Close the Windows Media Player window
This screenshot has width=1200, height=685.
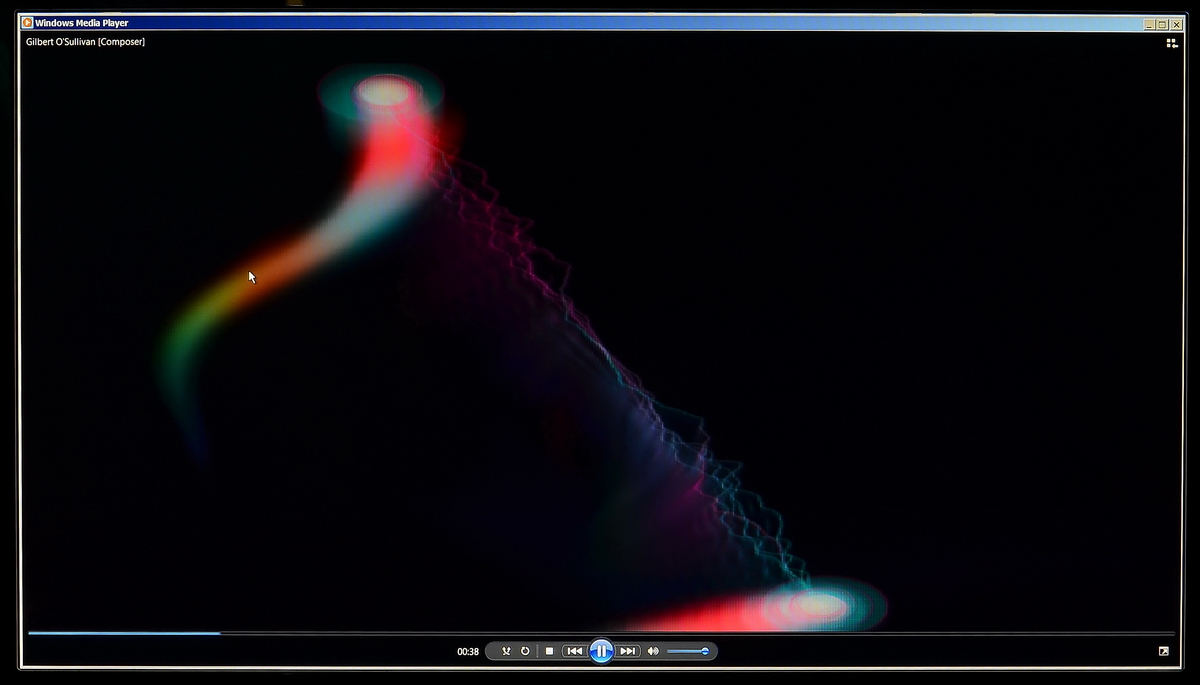pos(1176,24)
